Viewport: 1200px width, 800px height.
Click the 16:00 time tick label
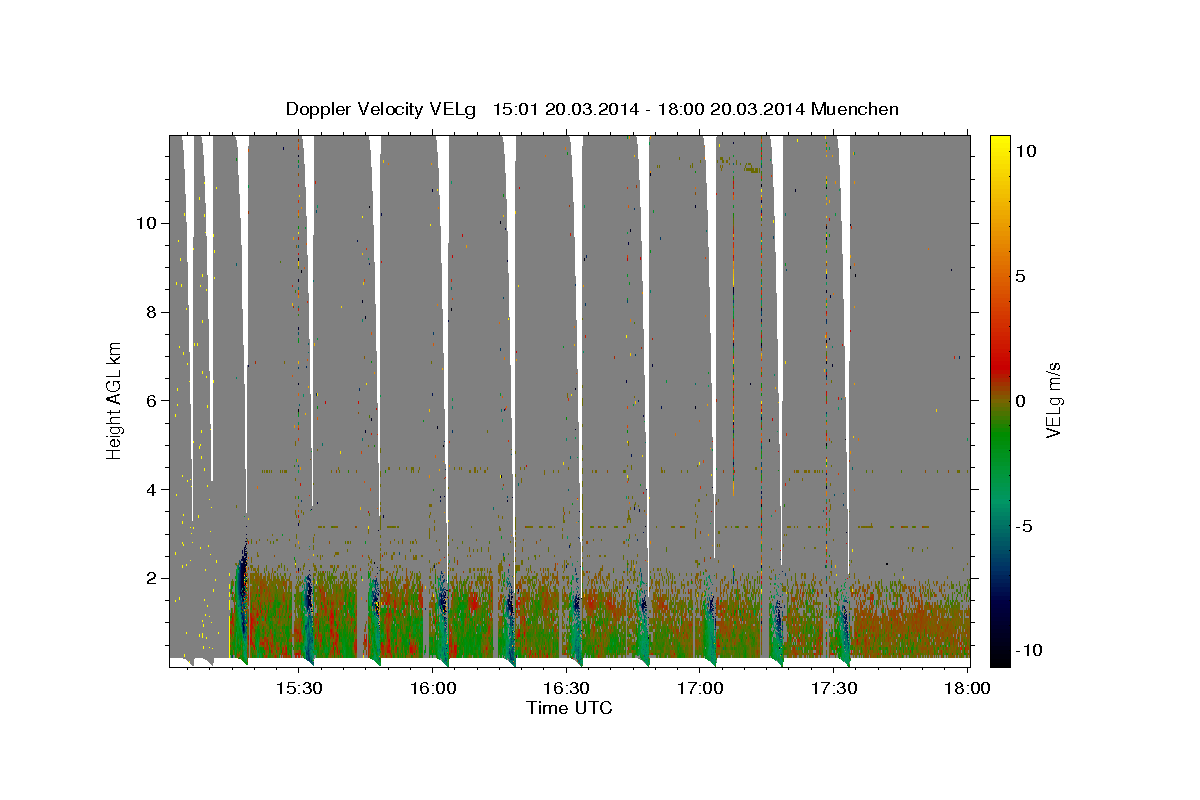(432, 688)
